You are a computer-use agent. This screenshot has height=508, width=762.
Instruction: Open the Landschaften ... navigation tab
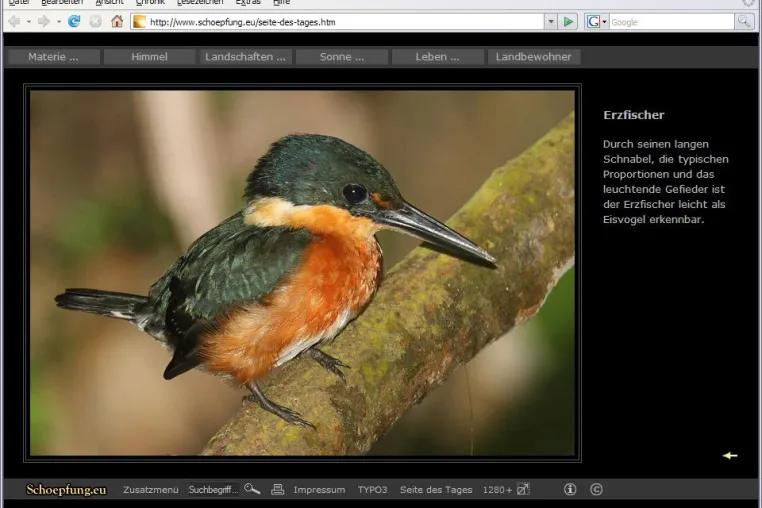245,57
